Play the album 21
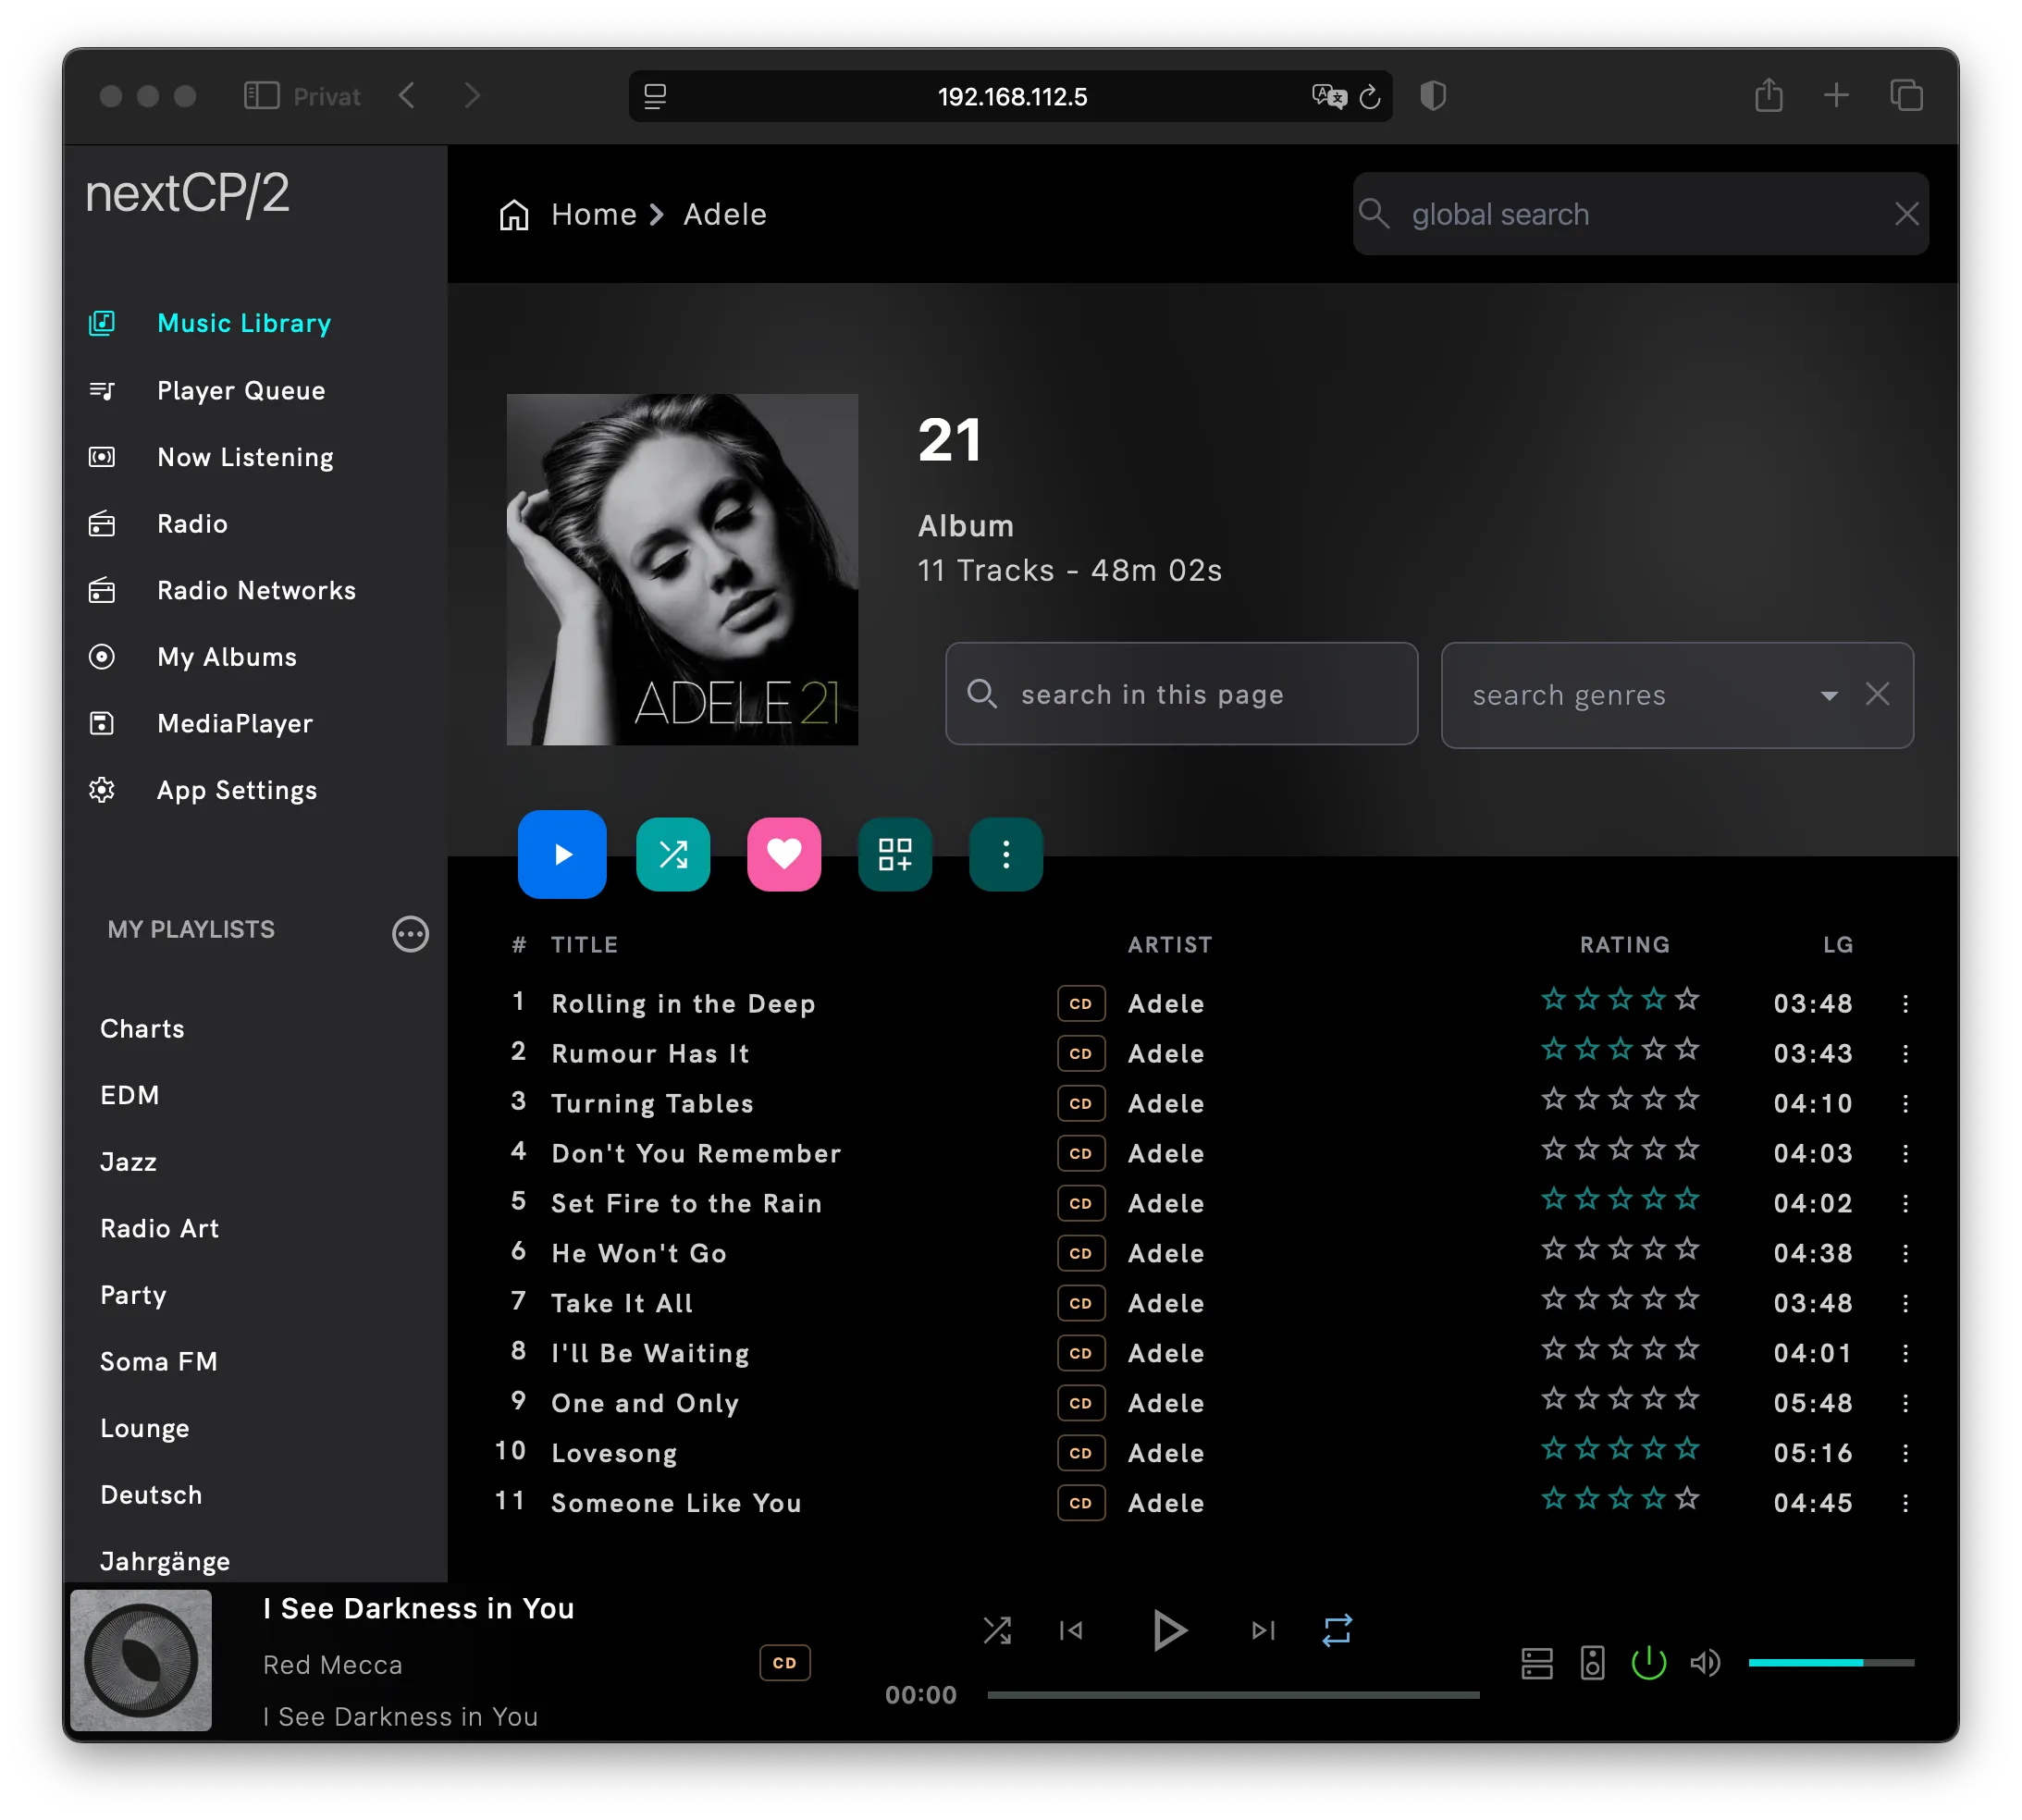2022x1820 pixels. point(562,854)
